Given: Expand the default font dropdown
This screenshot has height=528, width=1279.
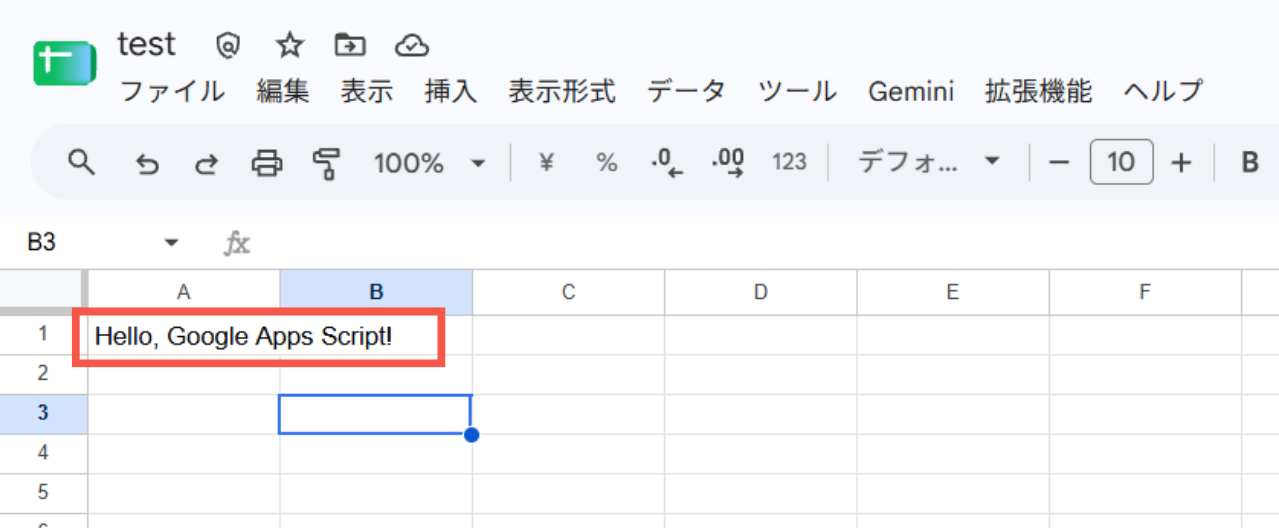Looking at the screenshot, I should tap(929, 163).
